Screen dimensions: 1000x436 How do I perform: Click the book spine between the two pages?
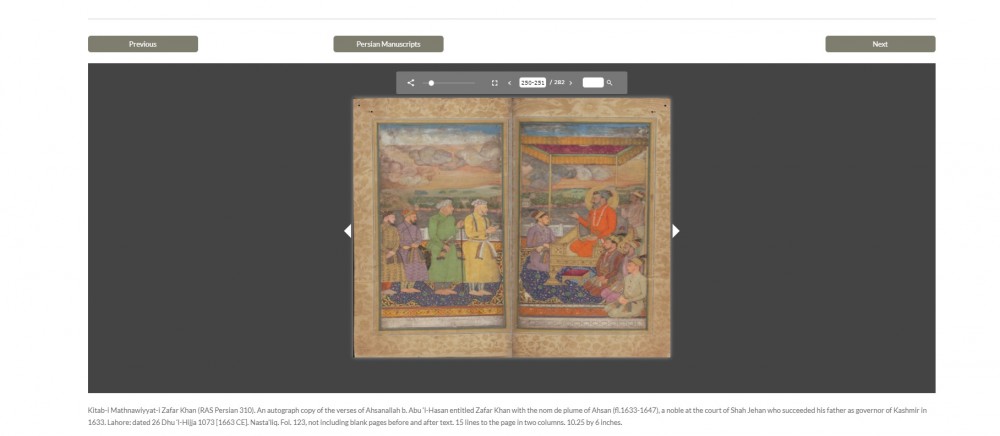point(512,228)
